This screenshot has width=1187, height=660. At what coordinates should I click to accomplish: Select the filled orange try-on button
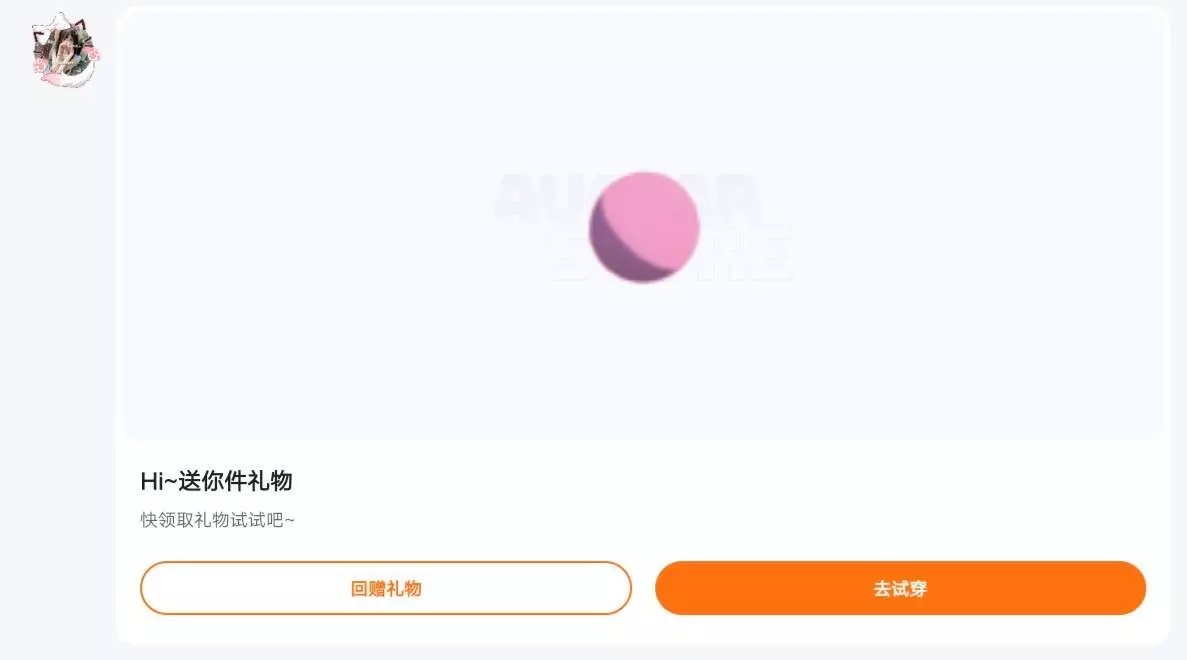900,588
